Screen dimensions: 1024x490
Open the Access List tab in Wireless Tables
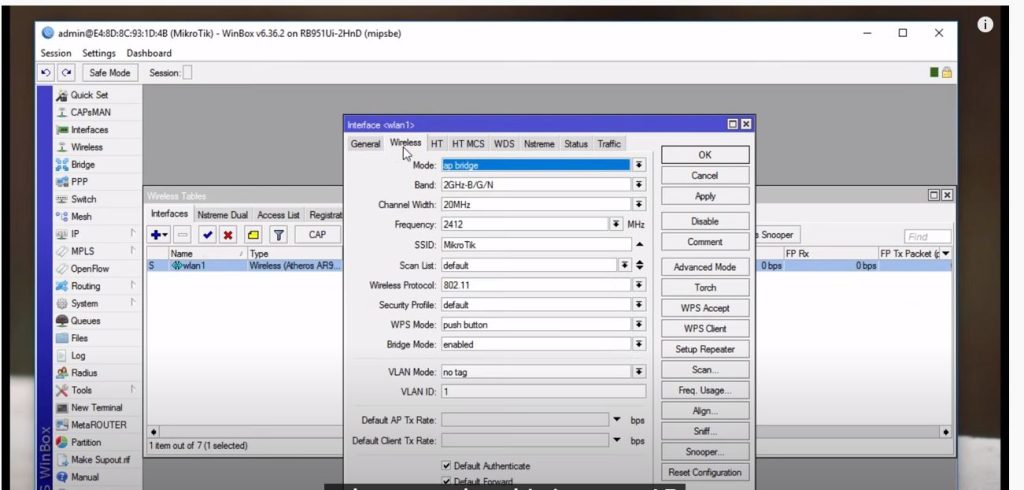(x=278, y=214)
